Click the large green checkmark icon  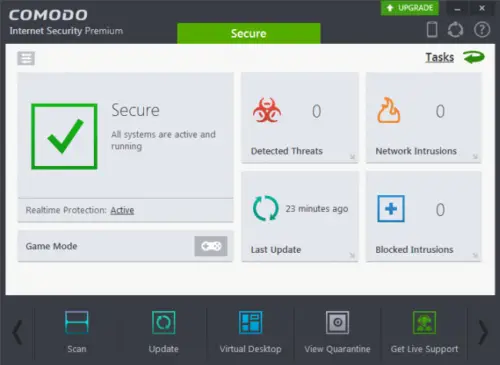pos(64,136)
